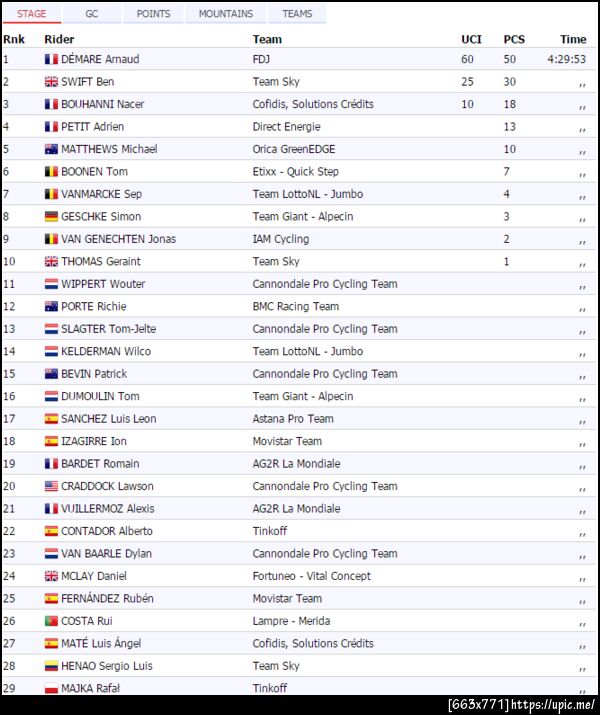
Task: Select the MOUNTAINS tab
Action: click(225, 14)
